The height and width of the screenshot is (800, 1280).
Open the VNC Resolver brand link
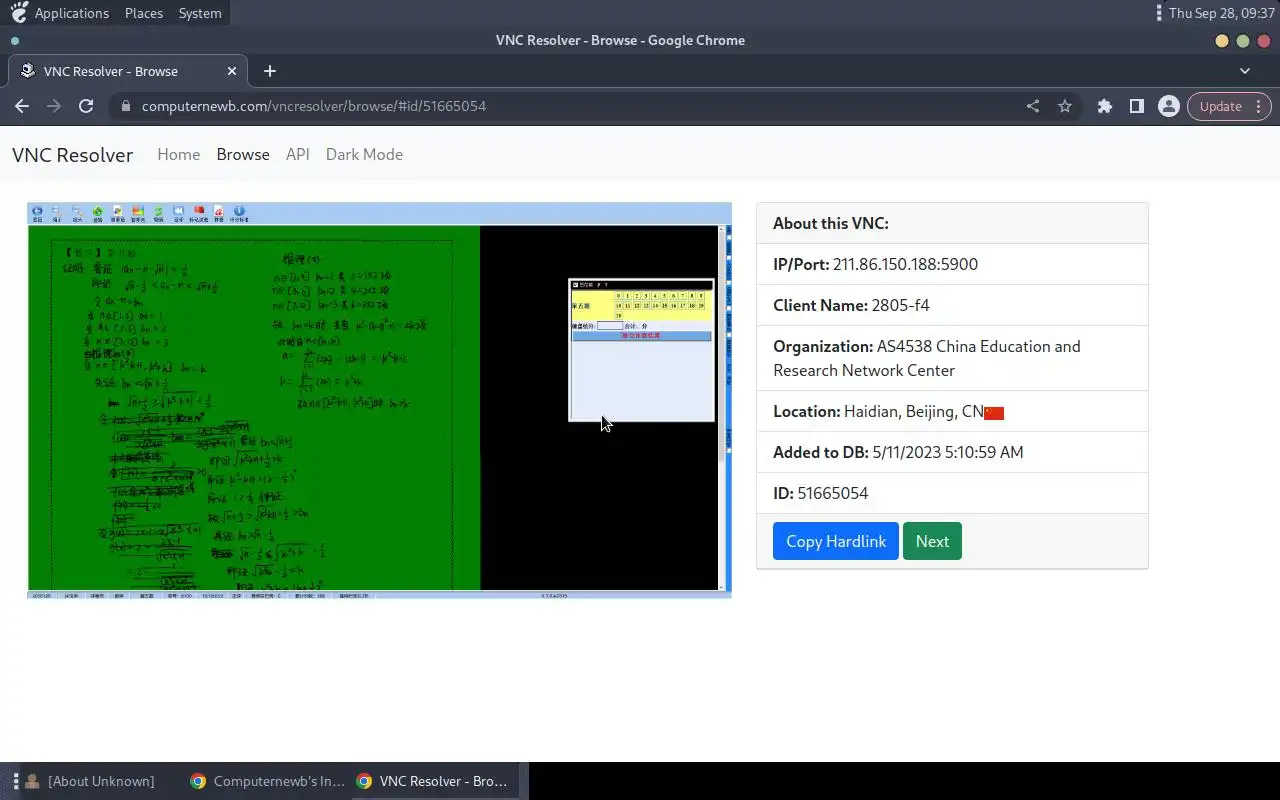tap(72, 155)
